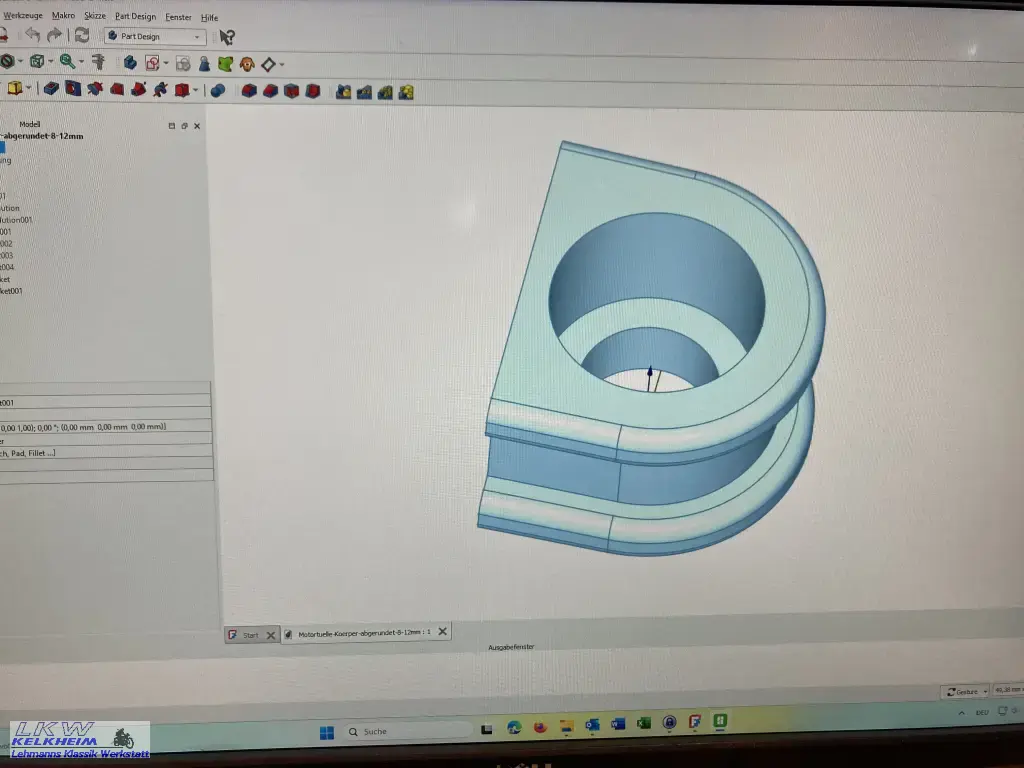1024x768 pixels.
Task: Click the Undo arrow icon
Action: [x=32, y=35]
